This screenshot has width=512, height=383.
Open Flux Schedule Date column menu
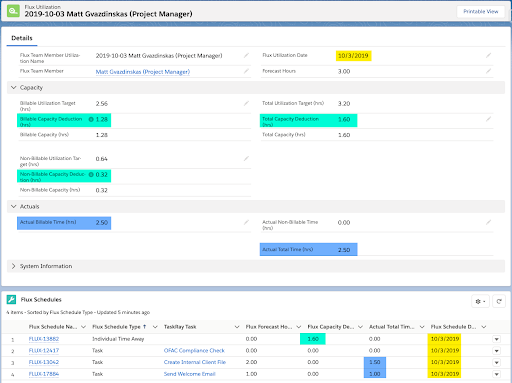click(x=484, y=327)
